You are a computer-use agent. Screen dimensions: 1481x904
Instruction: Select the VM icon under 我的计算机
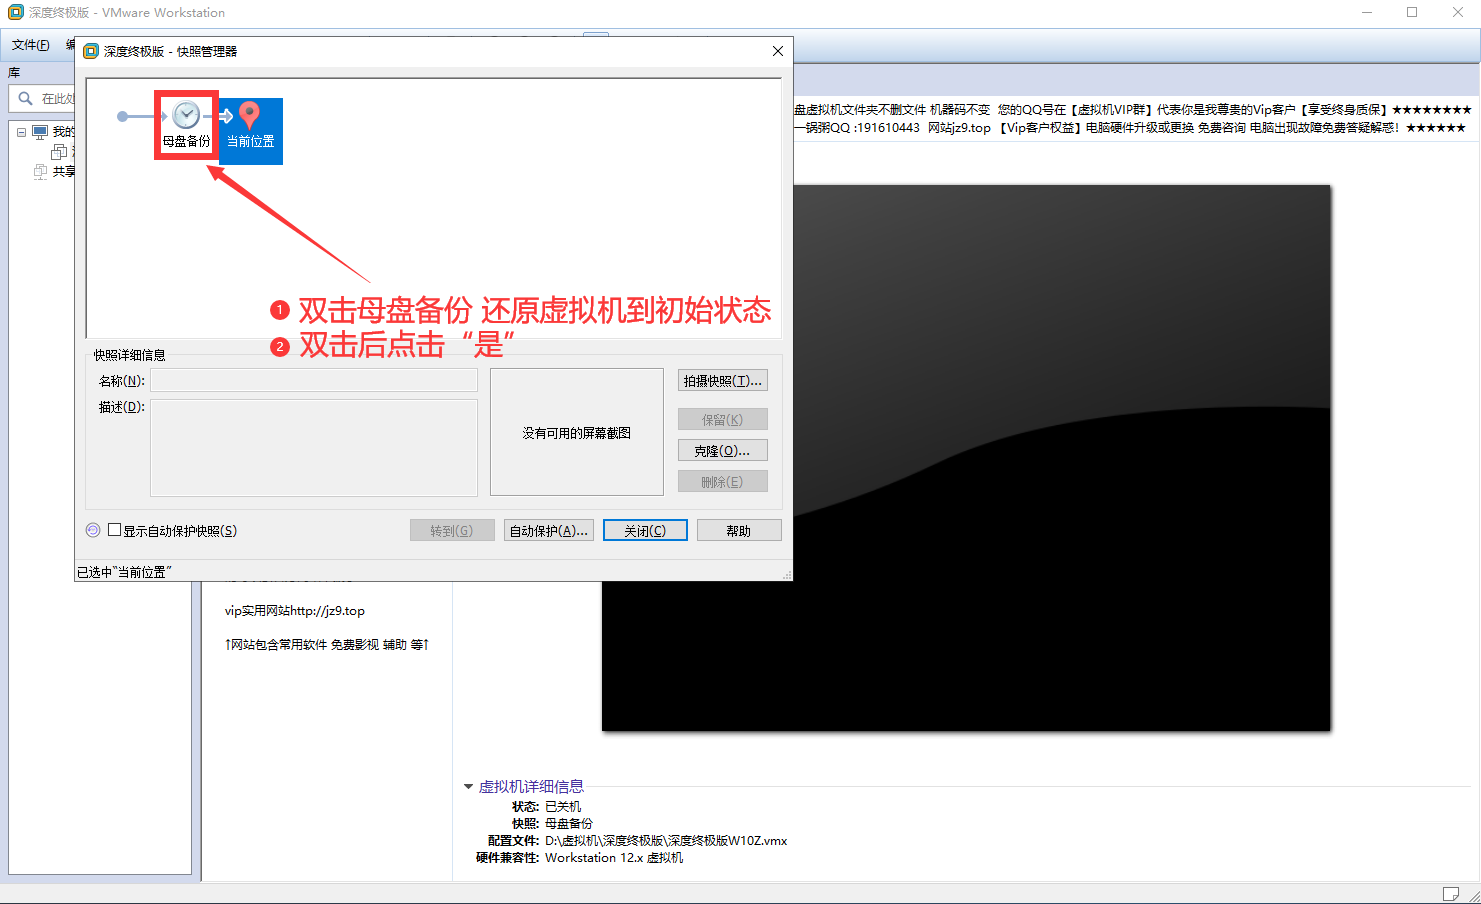pos(59,152)
